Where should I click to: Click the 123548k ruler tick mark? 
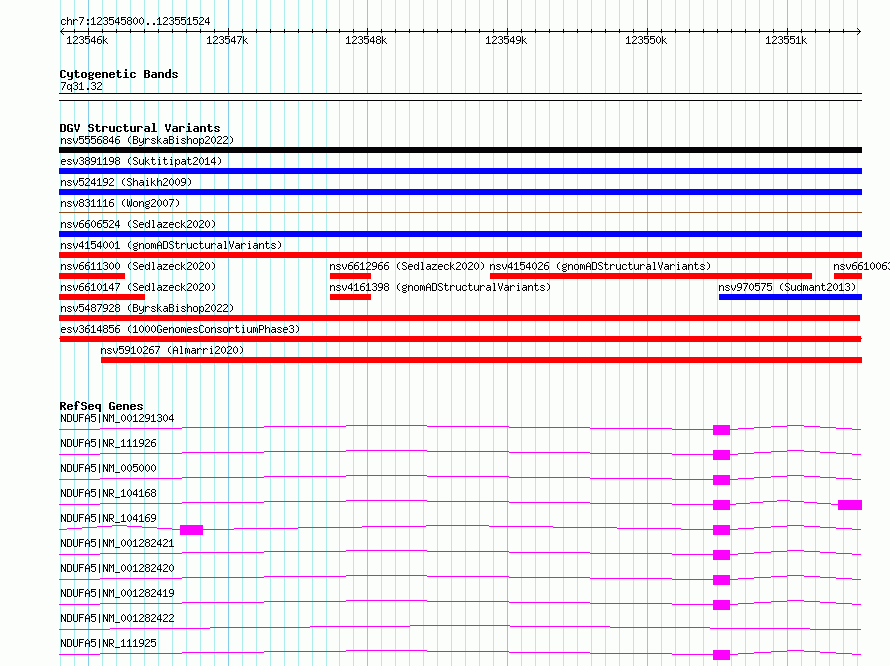click(367, 32)
